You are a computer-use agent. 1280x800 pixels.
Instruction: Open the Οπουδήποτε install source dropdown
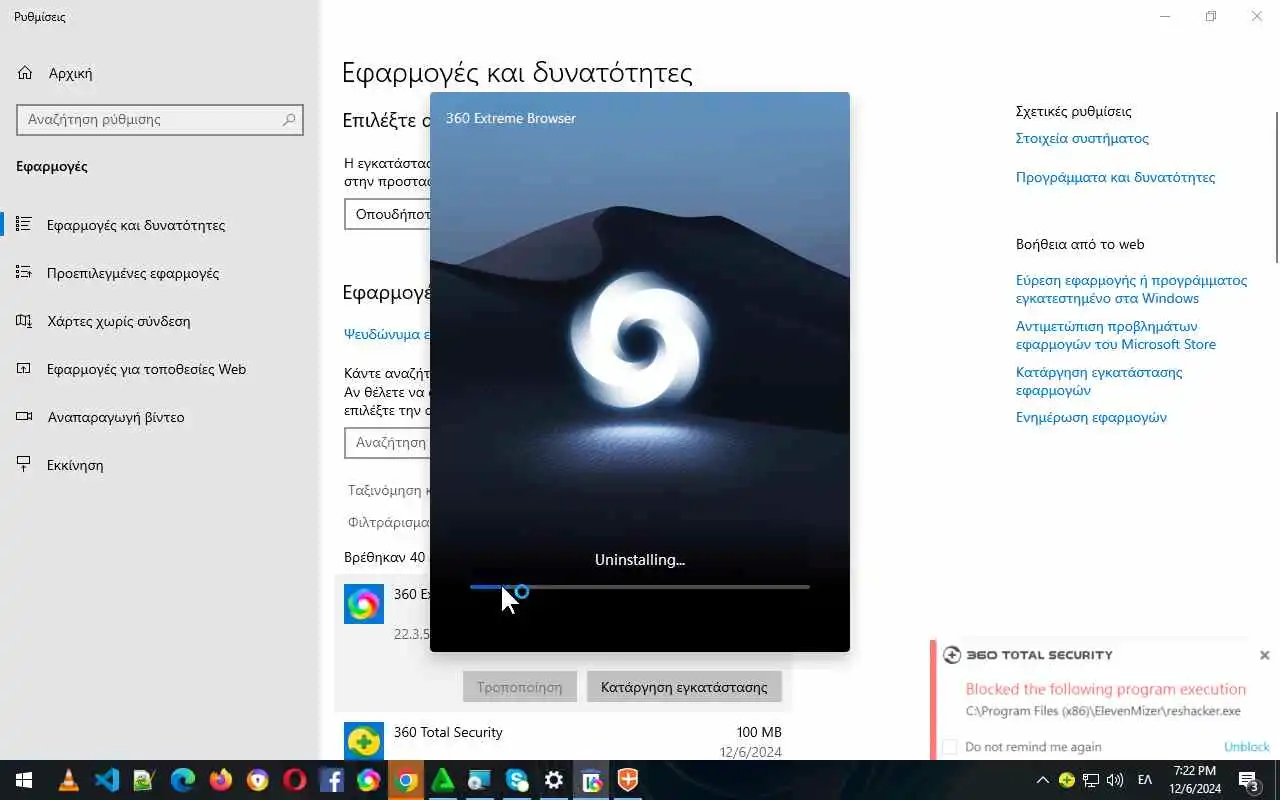pyautogui.click(x=388, y=214)
